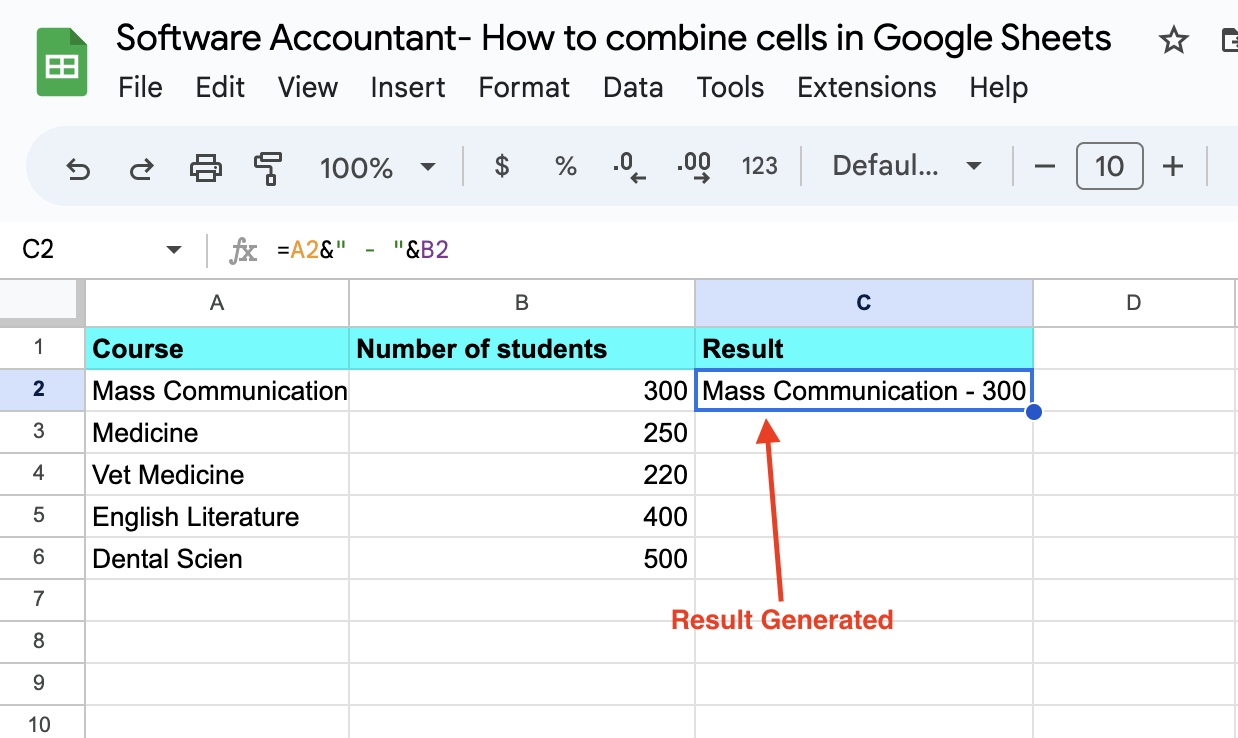Redo the last action
The height and width of the screenshot is (738, 1238).
click(142, 168)
